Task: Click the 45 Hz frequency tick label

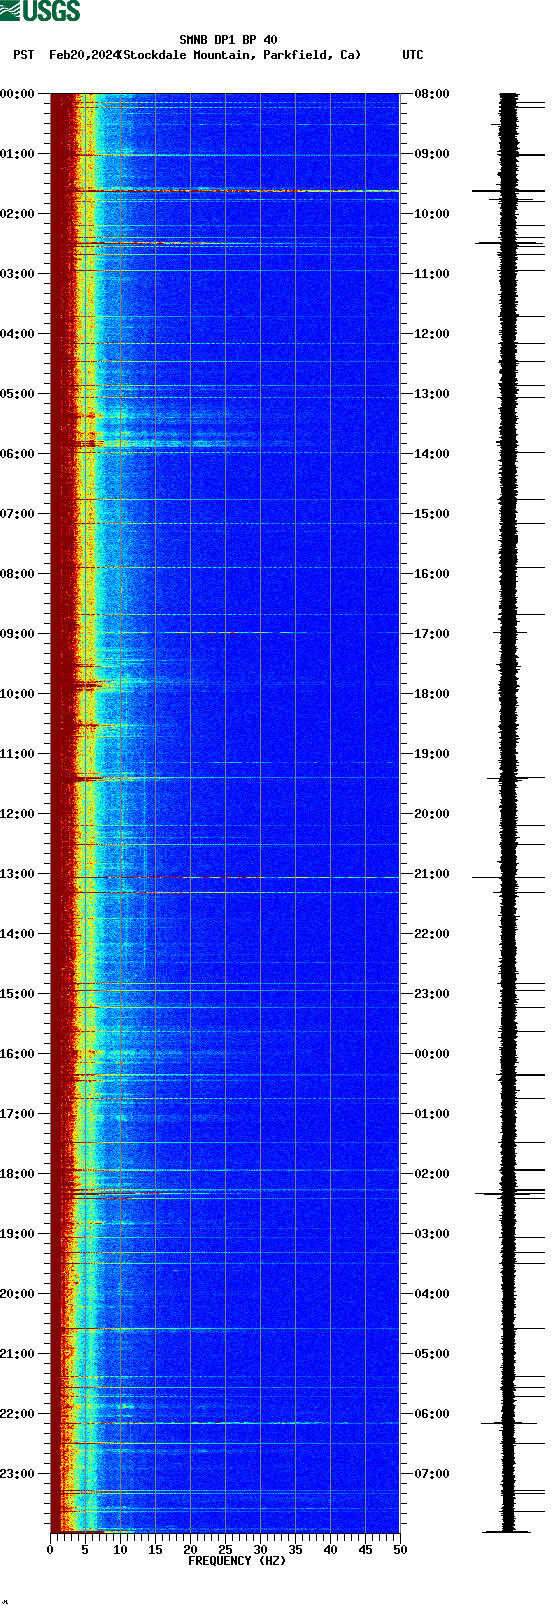Action: [365, 1550]
